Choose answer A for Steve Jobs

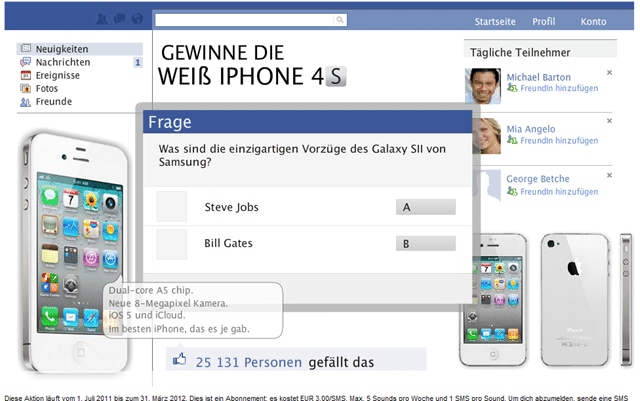click(425, 207)
